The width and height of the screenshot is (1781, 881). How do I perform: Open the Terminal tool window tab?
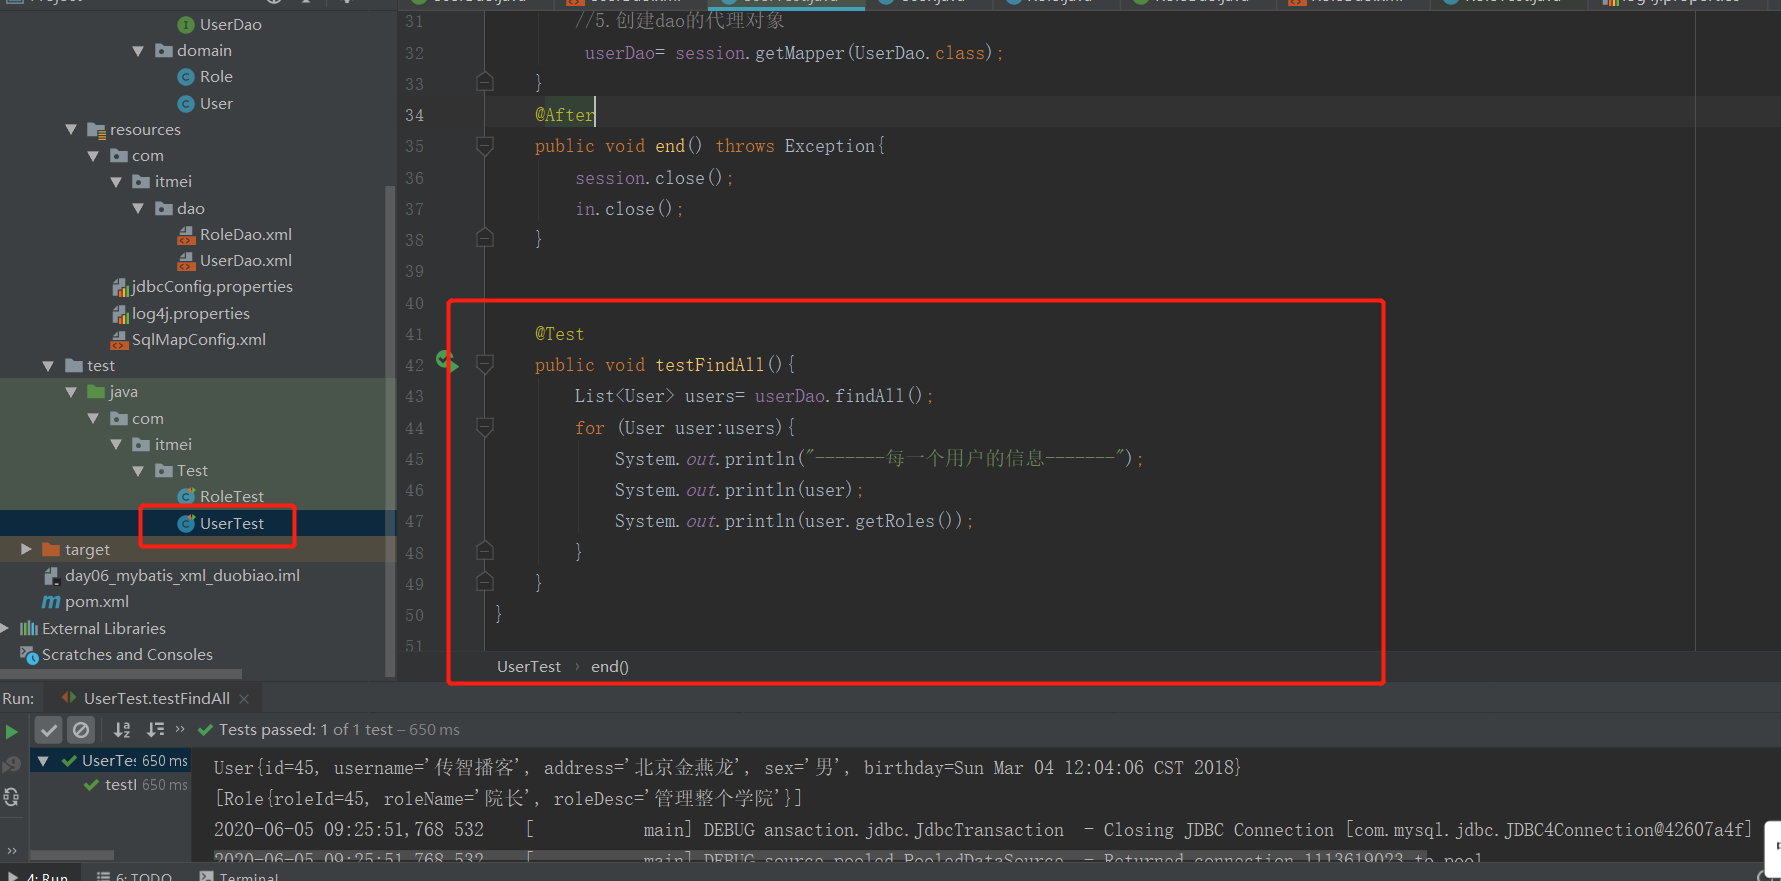point(239,876)
